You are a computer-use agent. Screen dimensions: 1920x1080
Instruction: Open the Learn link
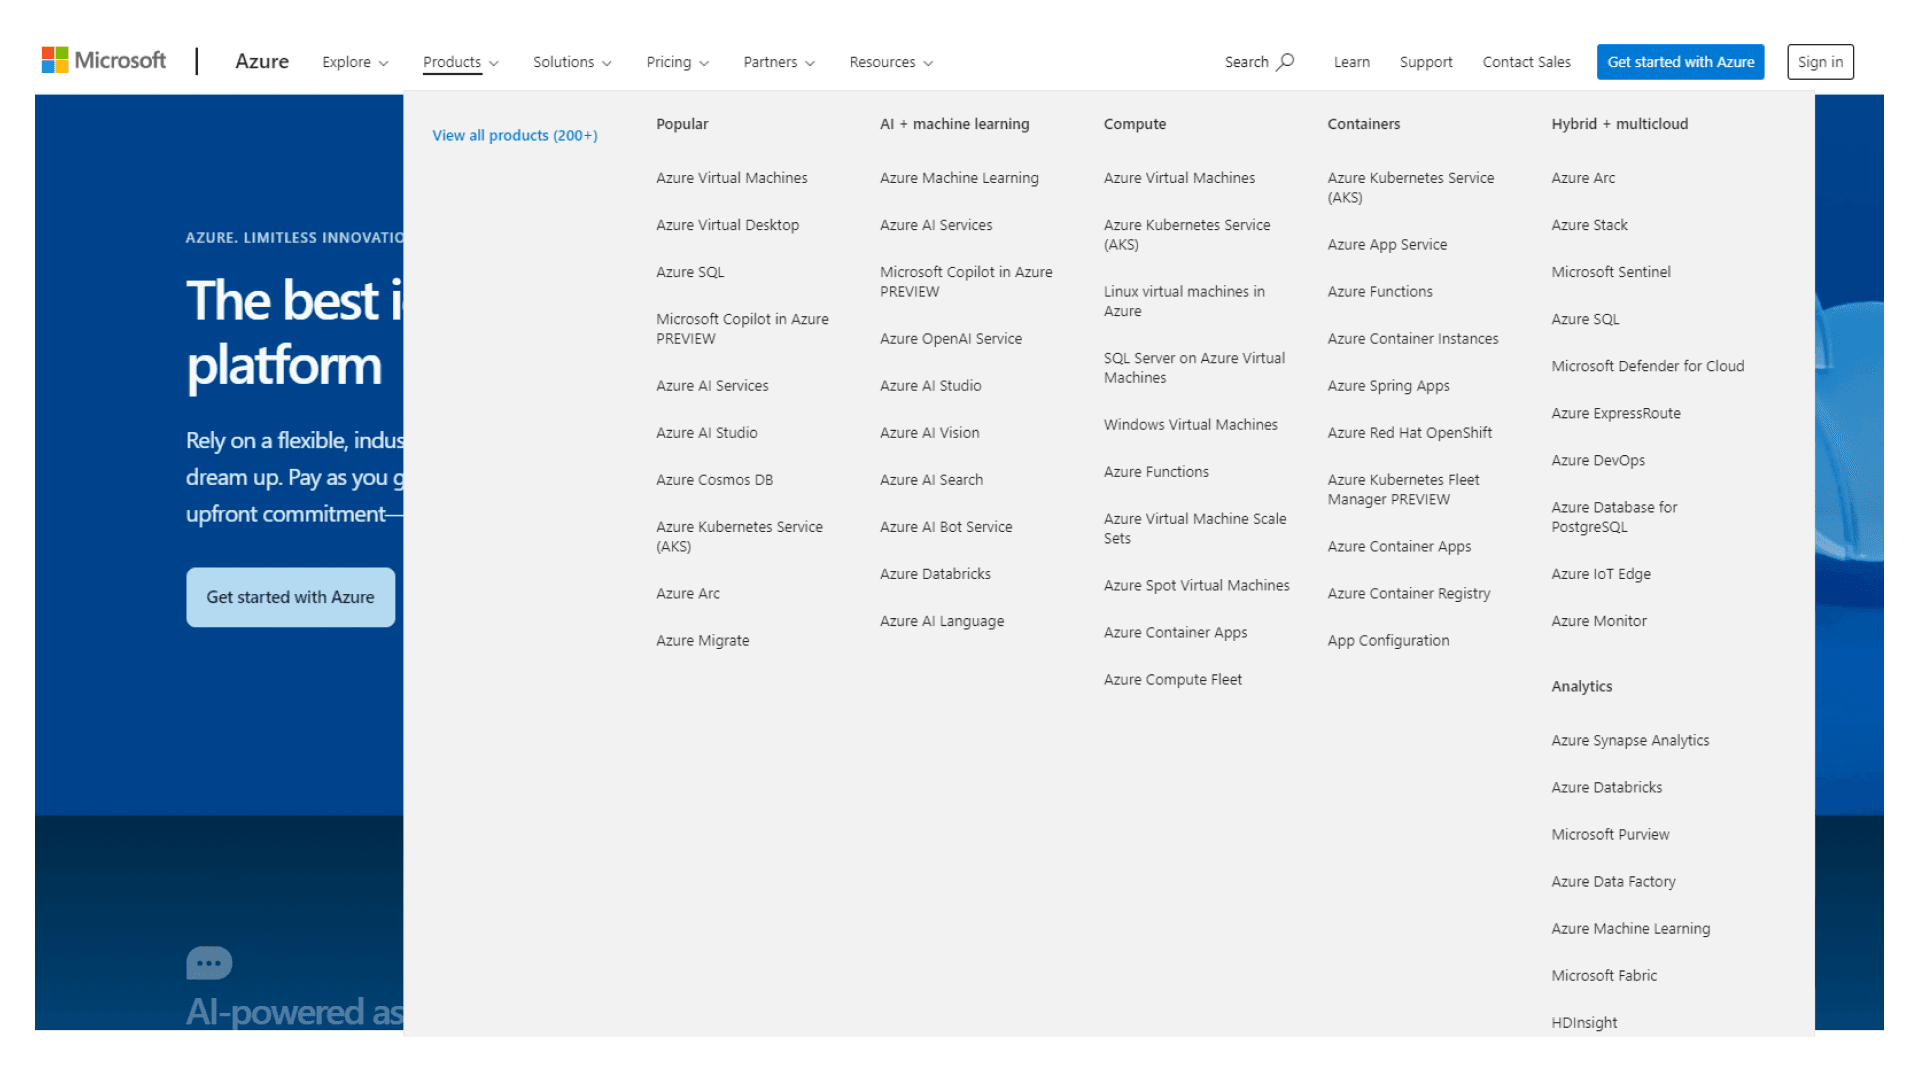1352,62
